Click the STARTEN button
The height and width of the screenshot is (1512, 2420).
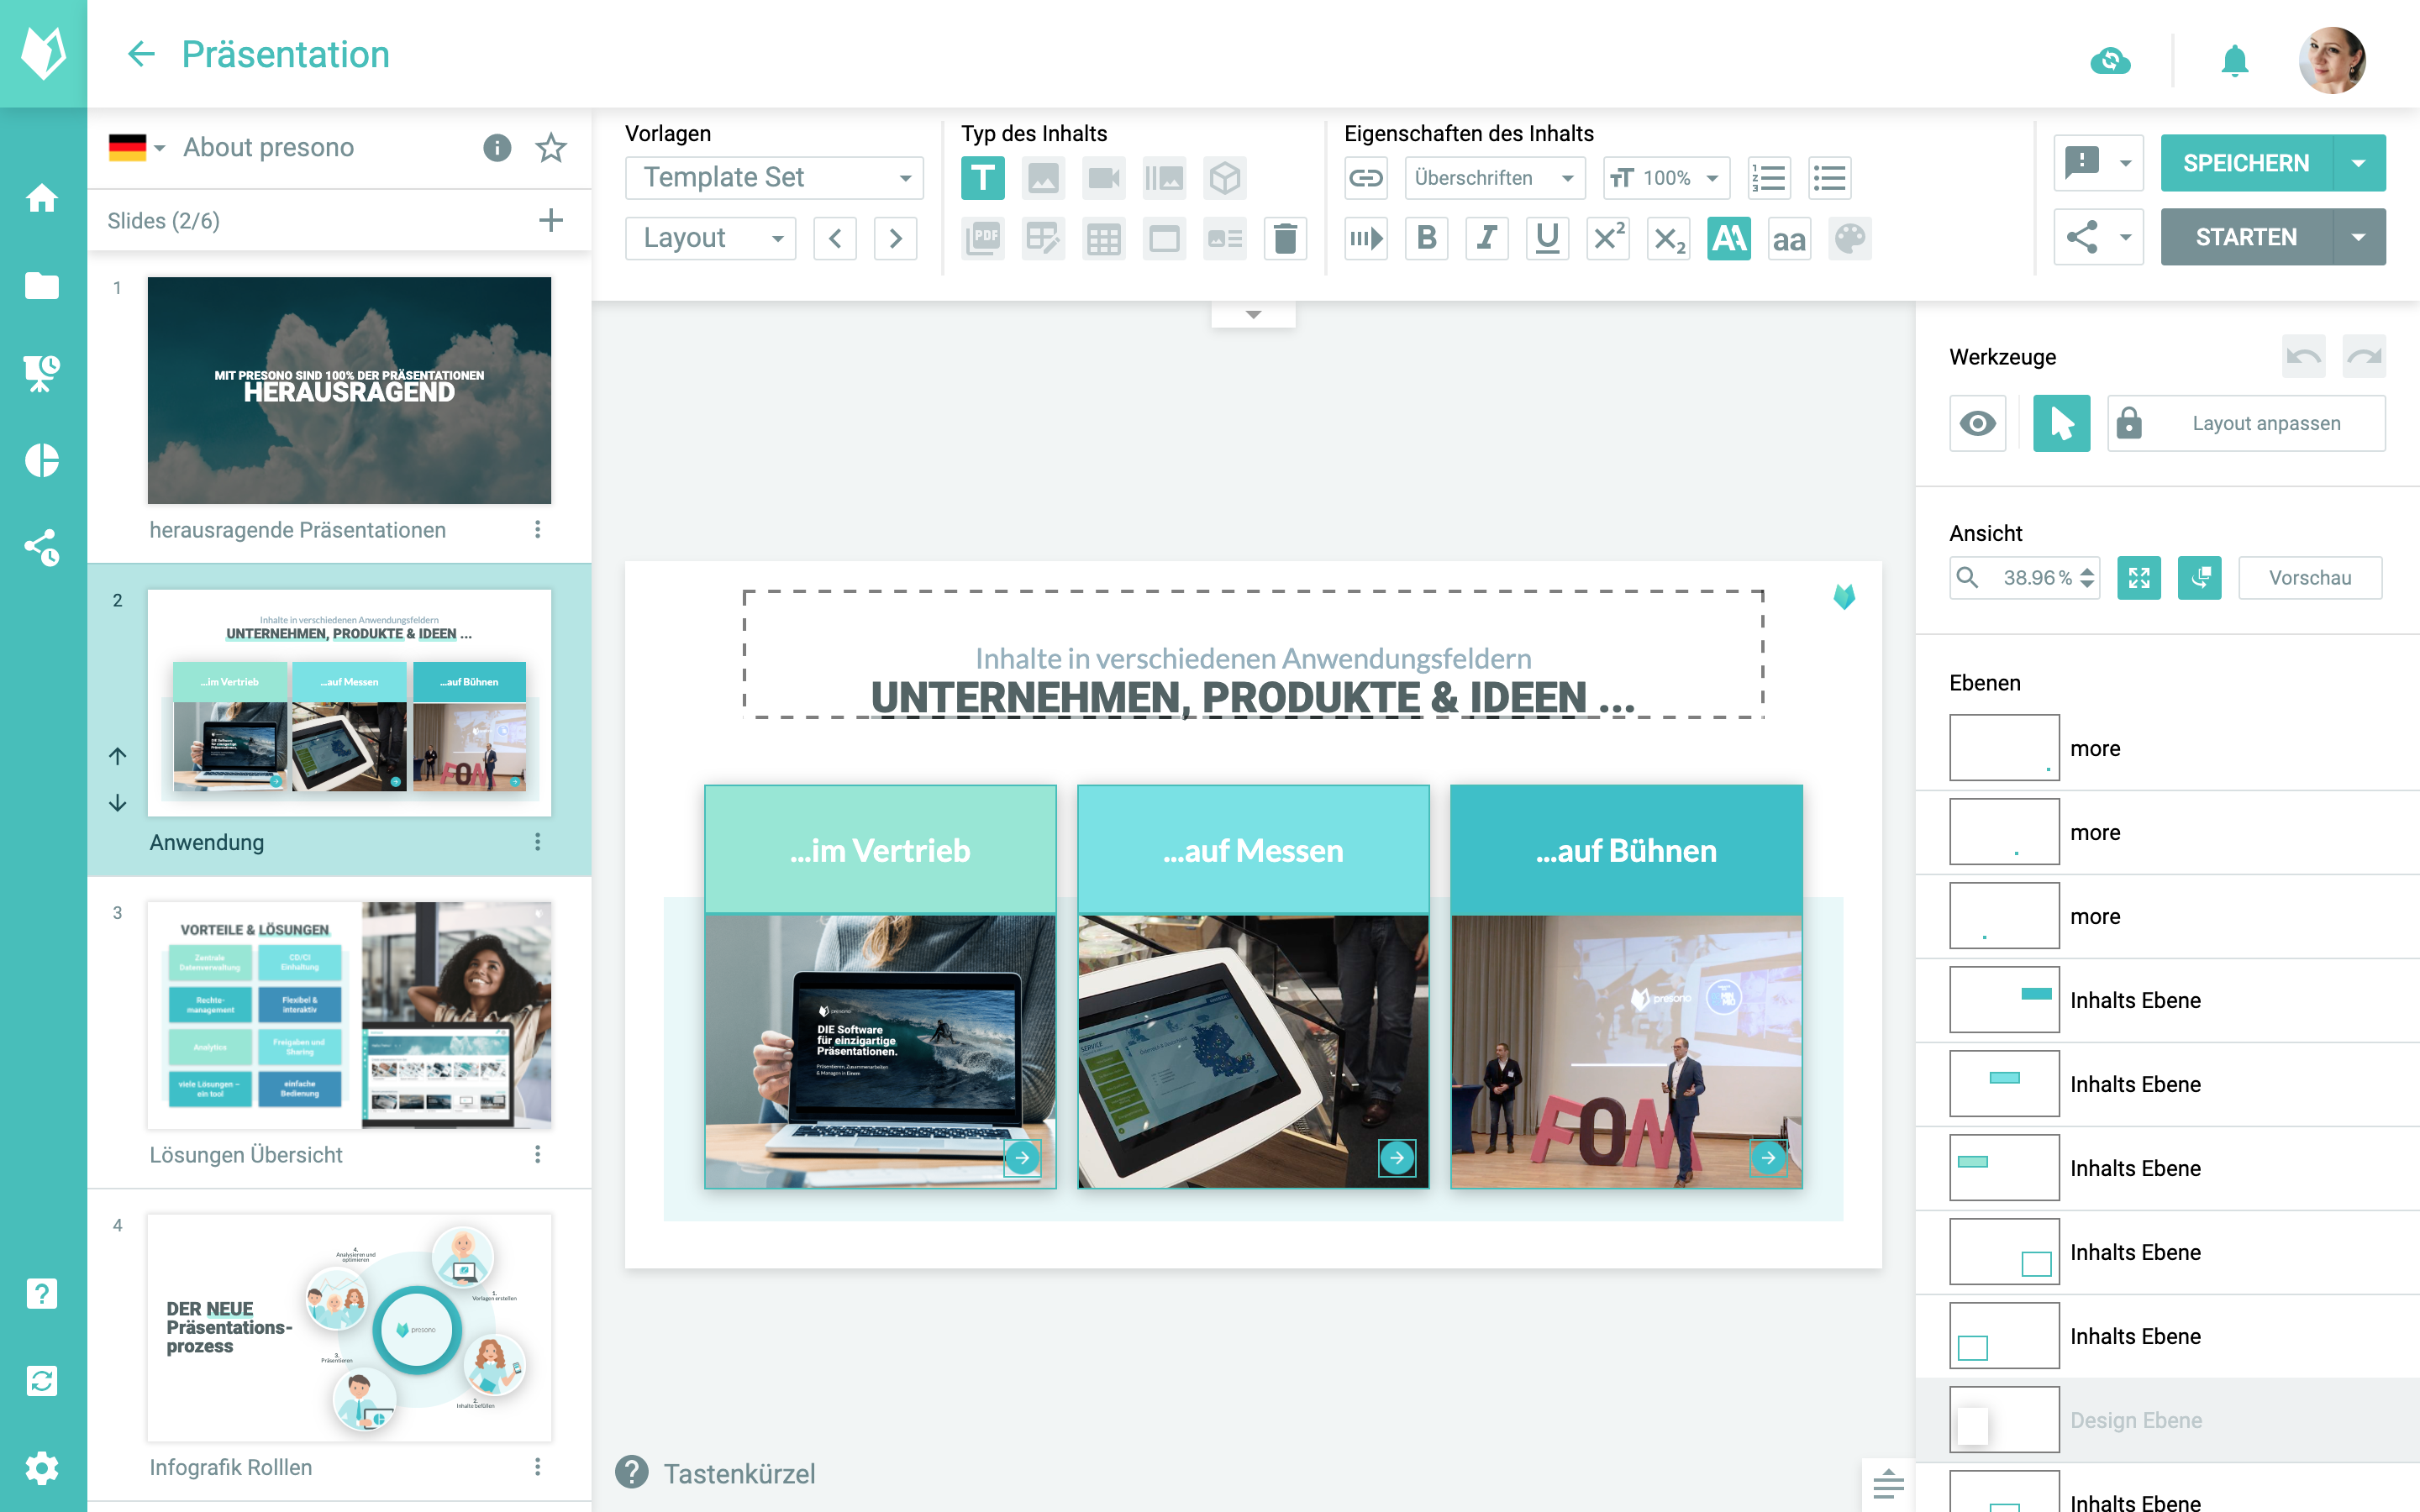click(x=2246, y=237)
